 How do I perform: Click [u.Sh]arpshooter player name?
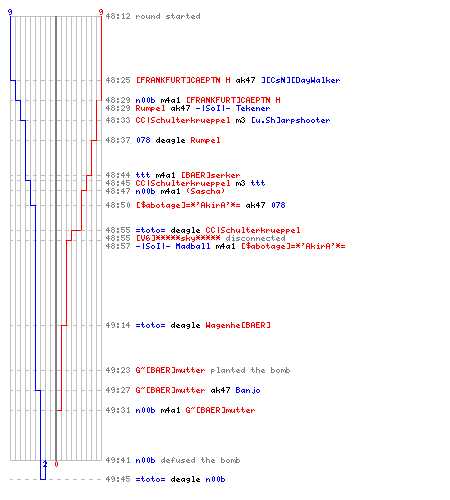290,120
